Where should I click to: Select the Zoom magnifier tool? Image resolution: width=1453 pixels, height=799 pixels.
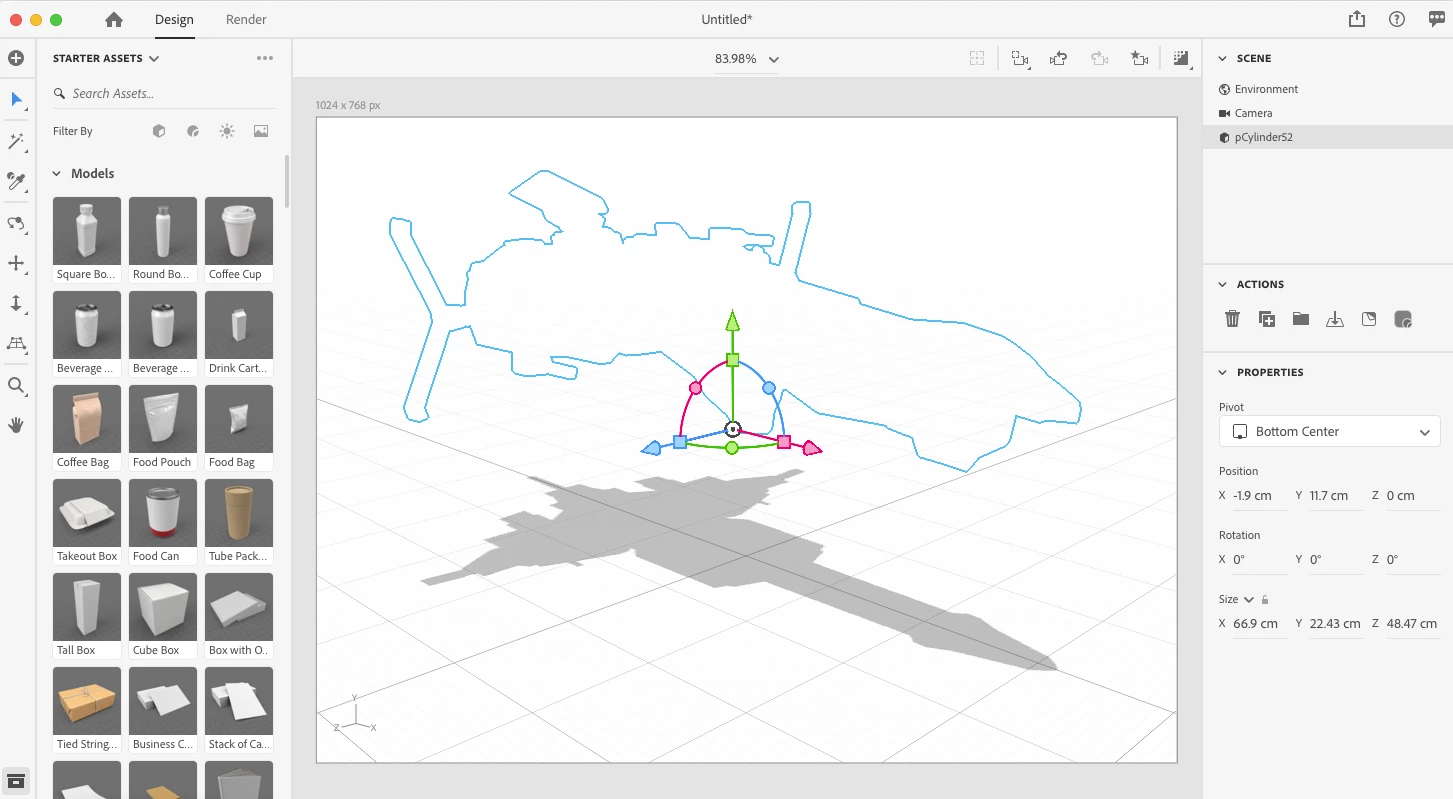pyautogui.click(x=16, y=386)
